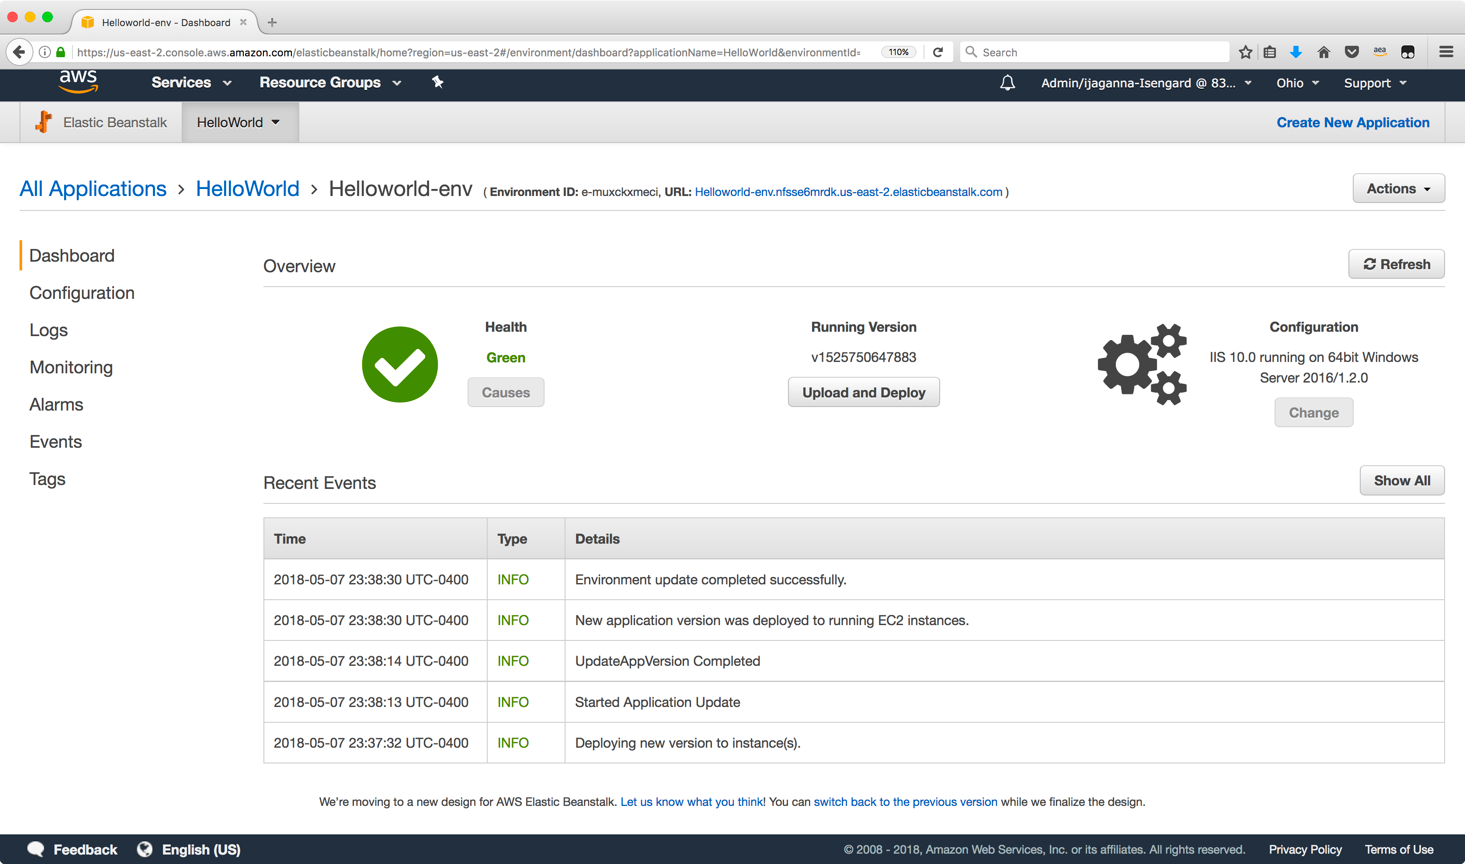Go to the Configuration section

pyautogui.click(x=82, y=293)
